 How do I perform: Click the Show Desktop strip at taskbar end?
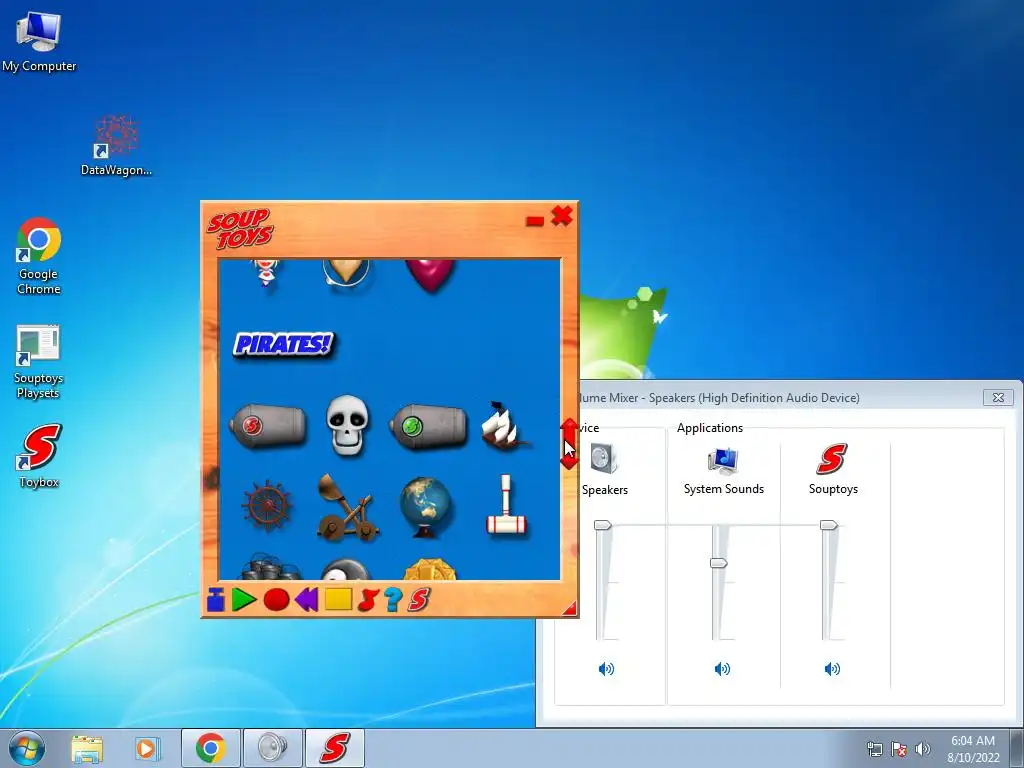[x=1016, y=748]
